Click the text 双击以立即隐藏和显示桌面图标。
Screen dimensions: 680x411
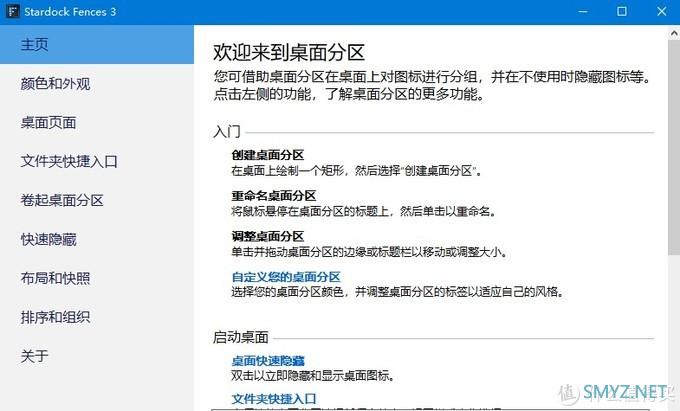[x=313, y=375]
